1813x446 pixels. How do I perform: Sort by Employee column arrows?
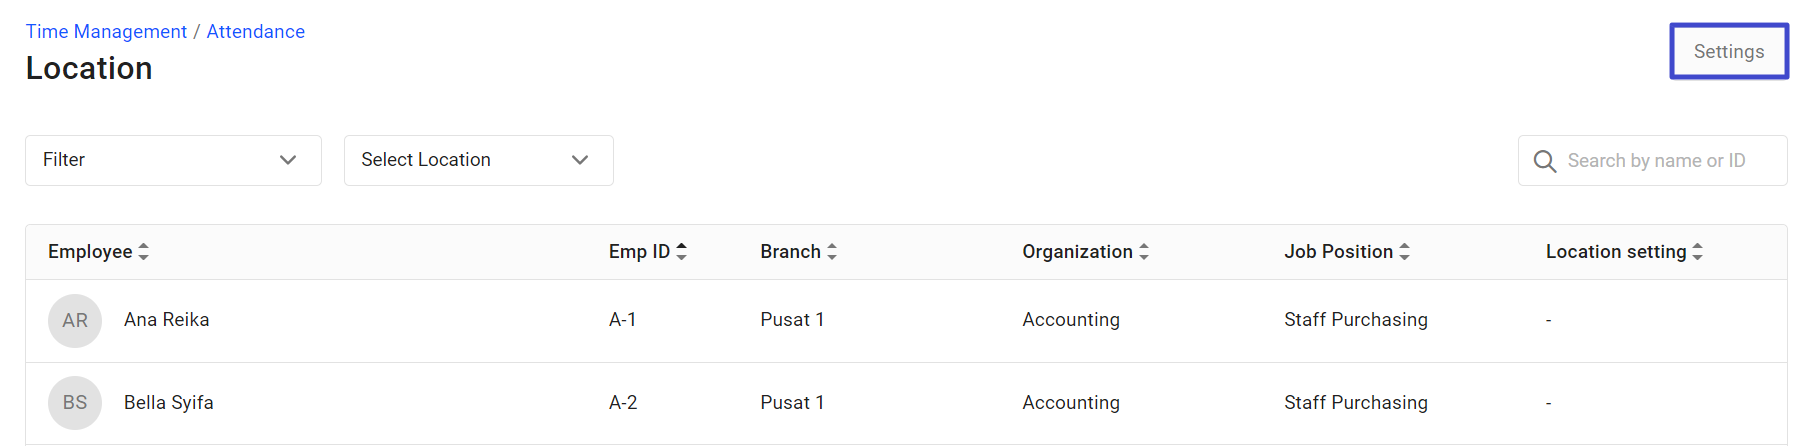pos(144,252)
